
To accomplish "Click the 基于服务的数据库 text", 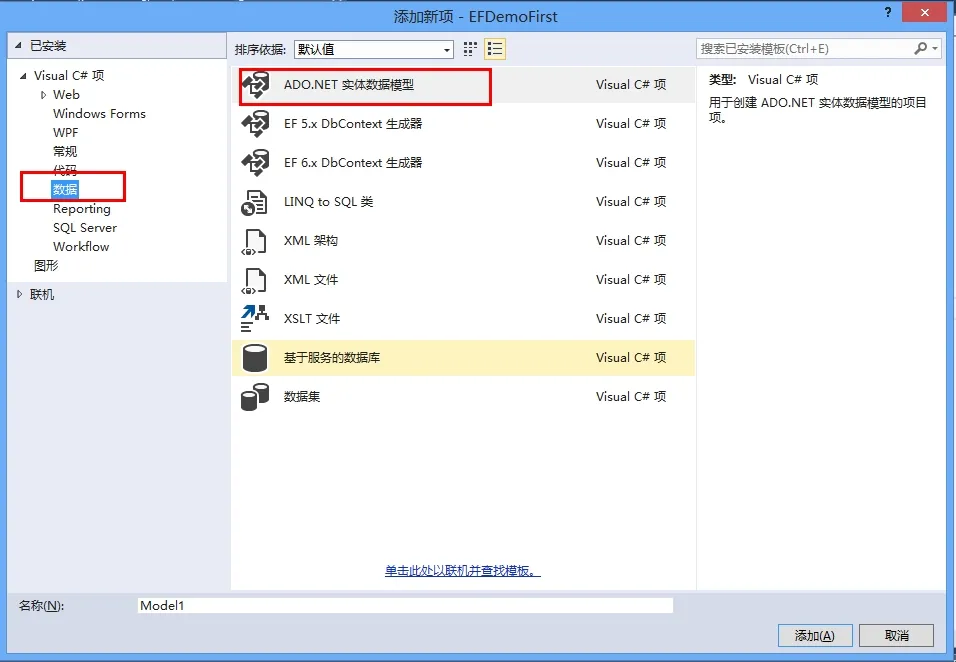I will click(332, 358).
